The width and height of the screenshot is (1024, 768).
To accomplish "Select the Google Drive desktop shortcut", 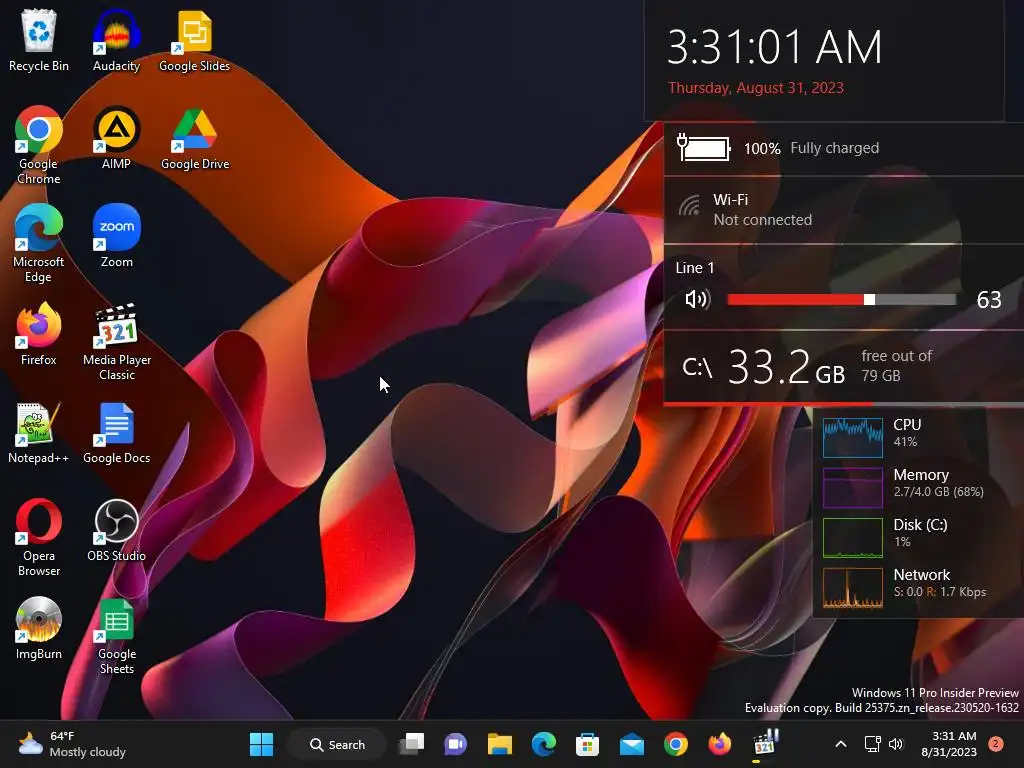I will (195, 138).
